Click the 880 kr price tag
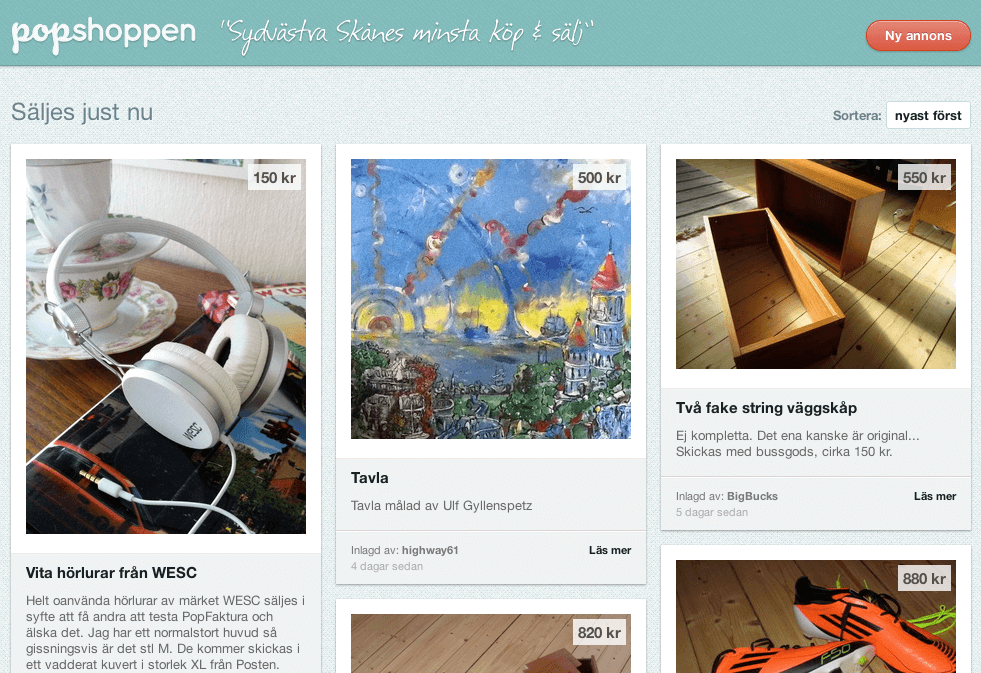 [x=924, y=579]
